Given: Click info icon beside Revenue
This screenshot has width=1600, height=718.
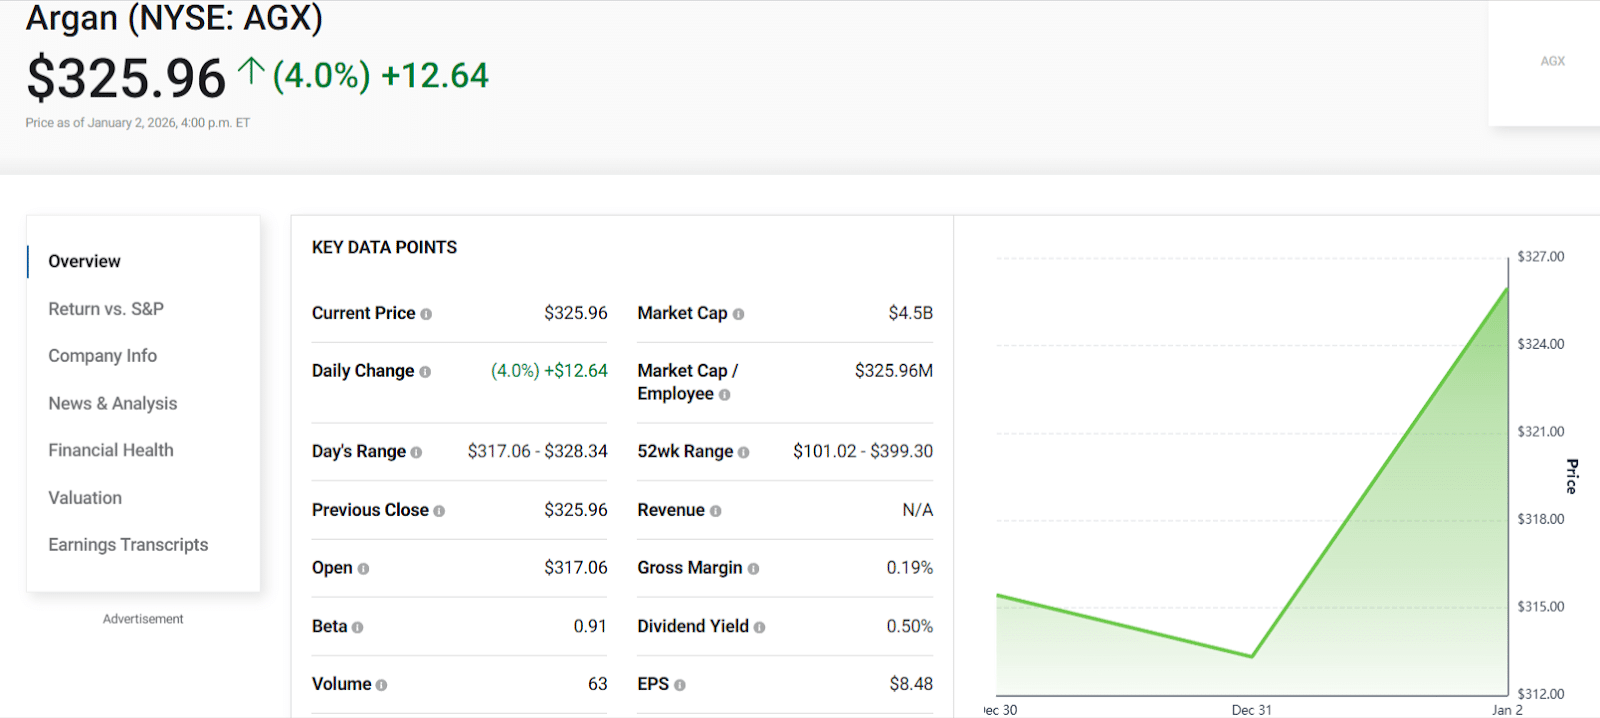Looking at the screenshot, I should point(715,511).
